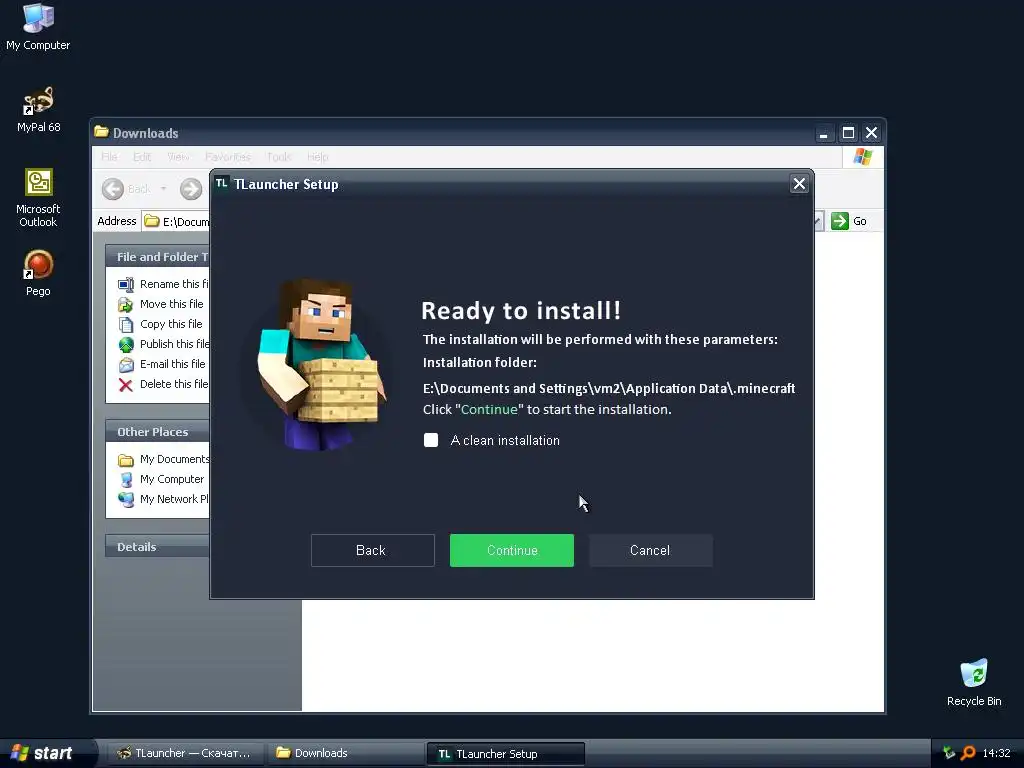Click Delete this file link
This screenshot has height=768, width=1024.
174,384
